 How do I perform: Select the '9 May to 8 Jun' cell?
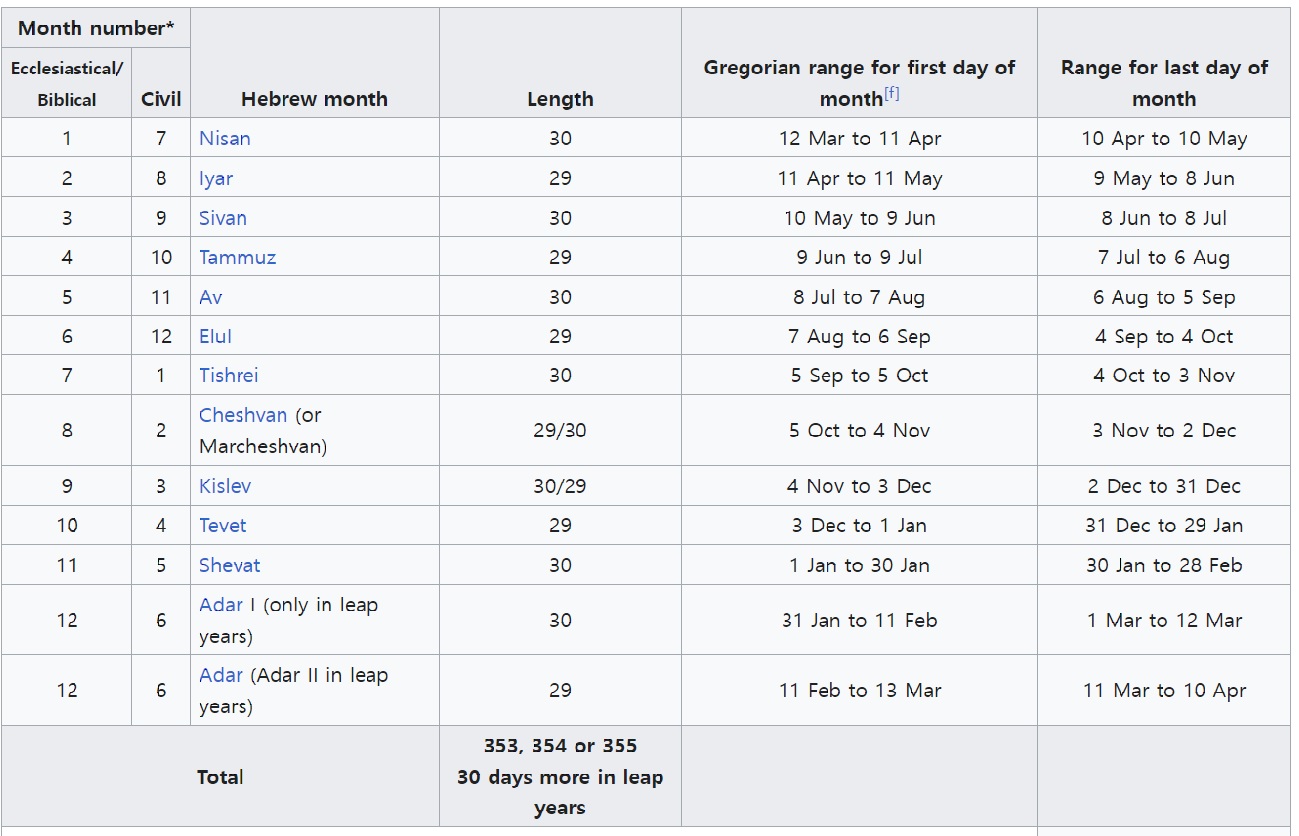1164,178
